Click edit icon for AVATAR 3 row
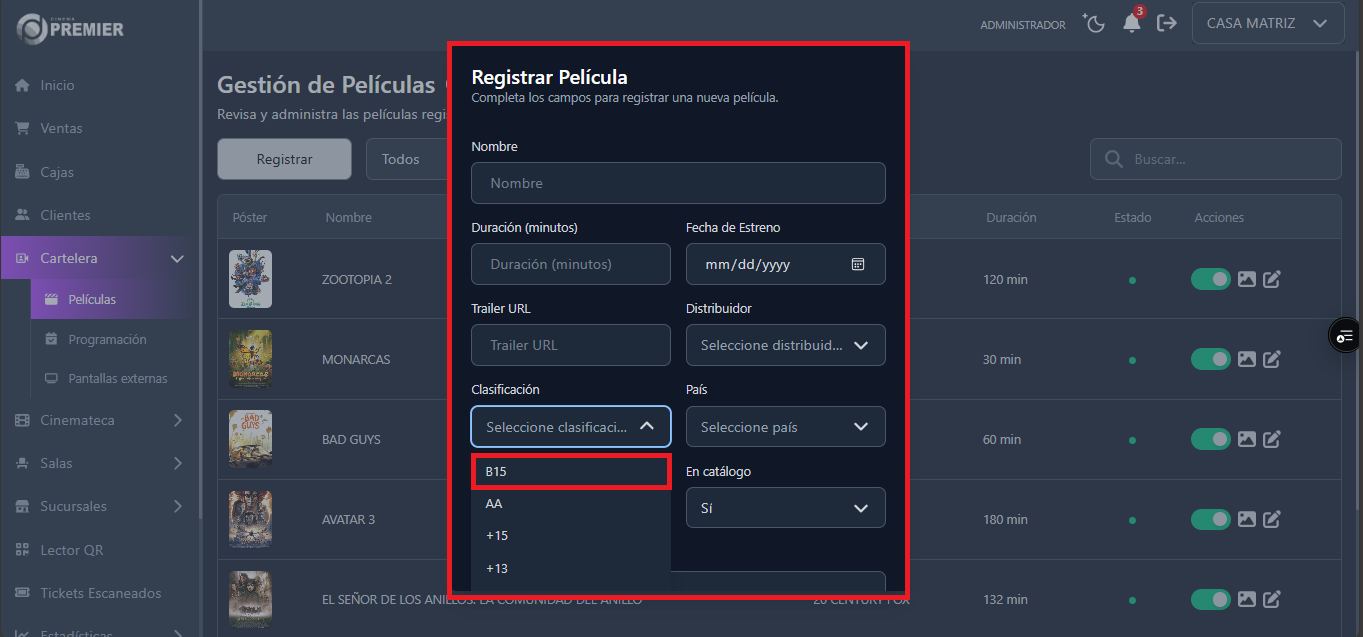The height and width of the screenshot is (637, 1363). click(x=1271, y=519)
